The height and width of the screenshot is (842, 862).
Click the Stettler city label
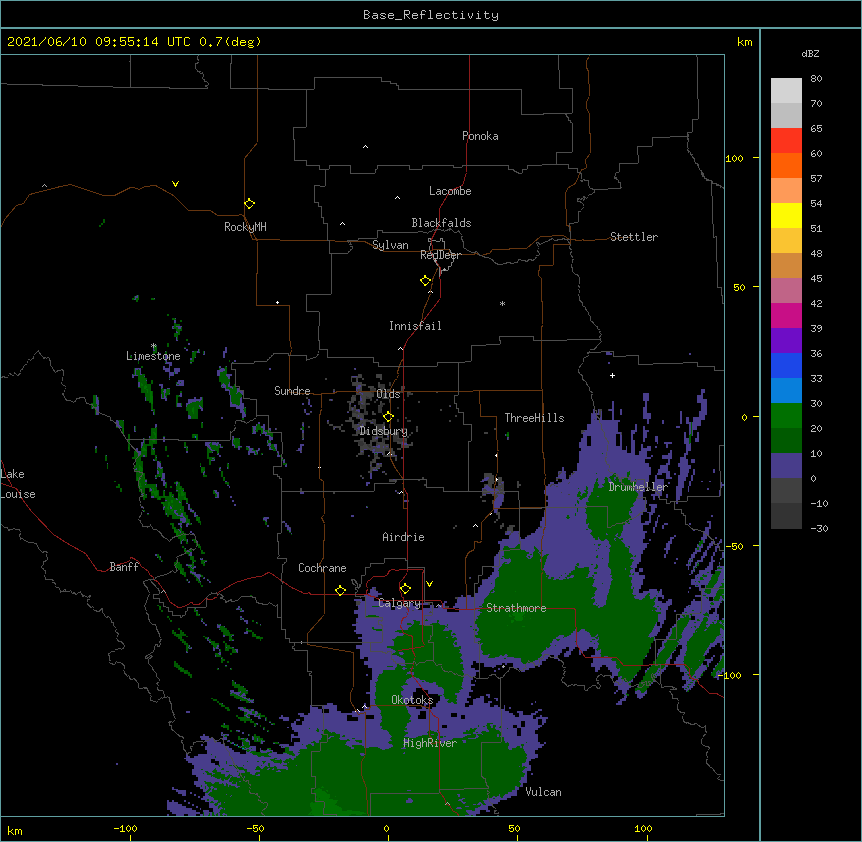(x=634, y=237)
